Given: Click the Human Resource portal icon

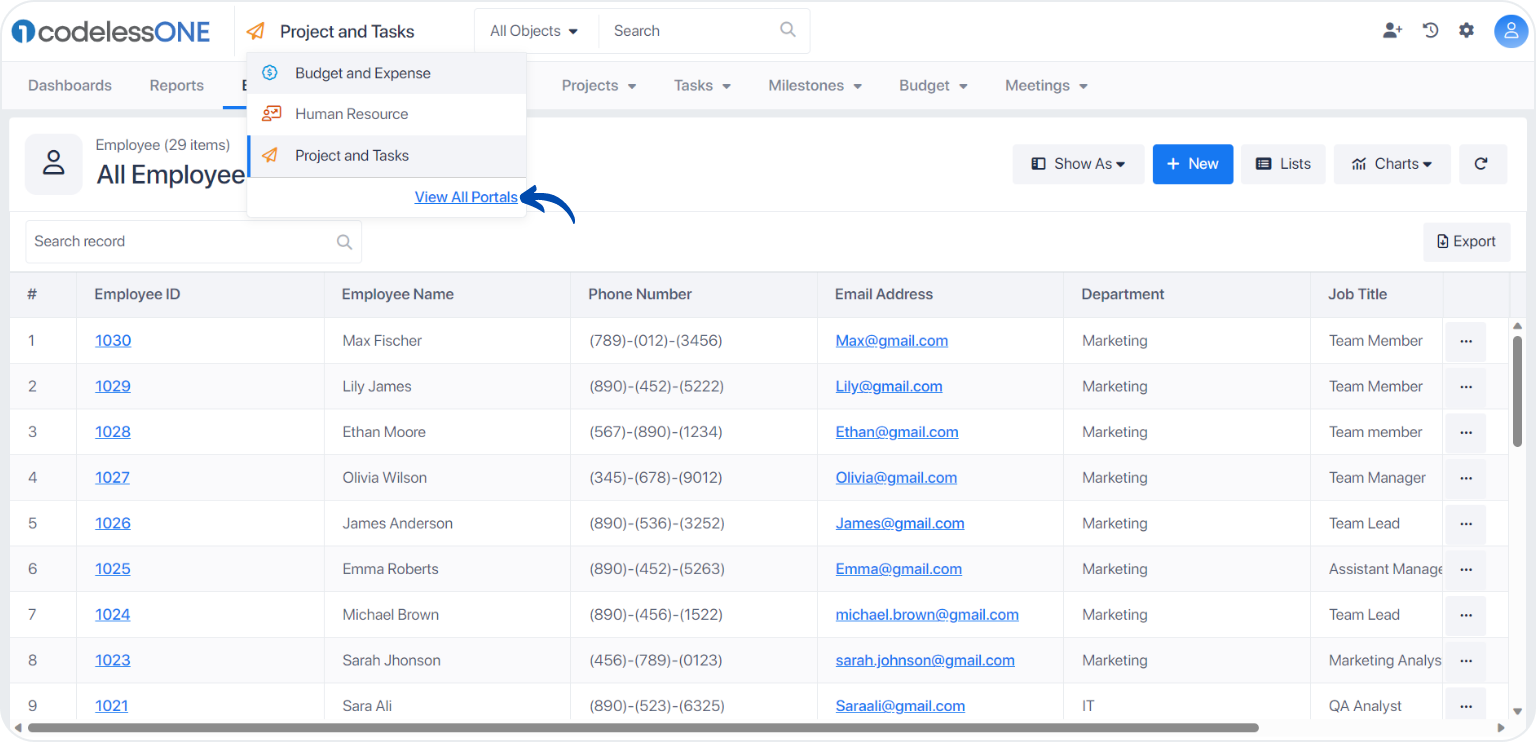Looking at the screenshot, I should pos(270,114).
